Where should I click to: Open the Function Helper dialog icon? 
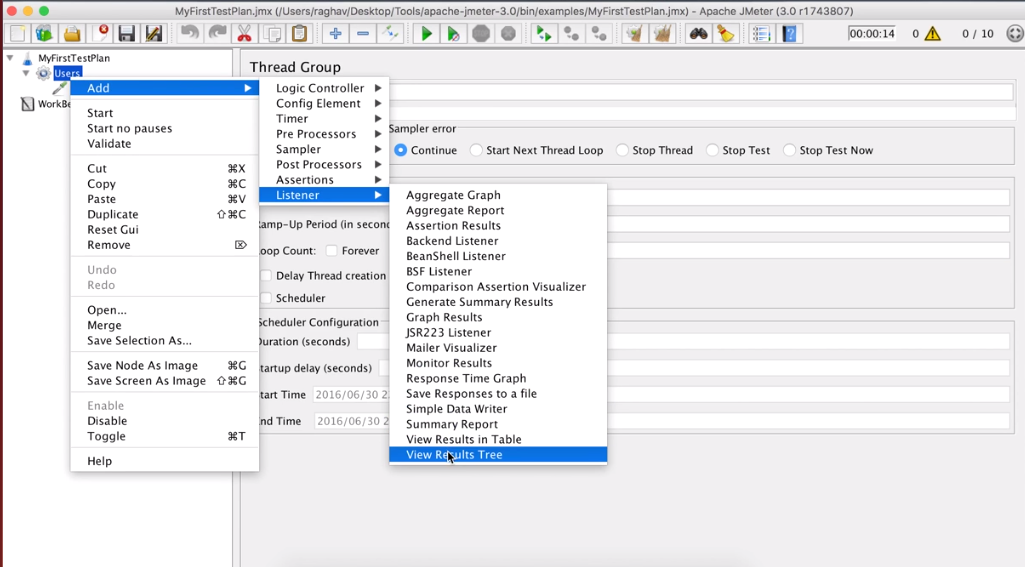click(762, 33)
